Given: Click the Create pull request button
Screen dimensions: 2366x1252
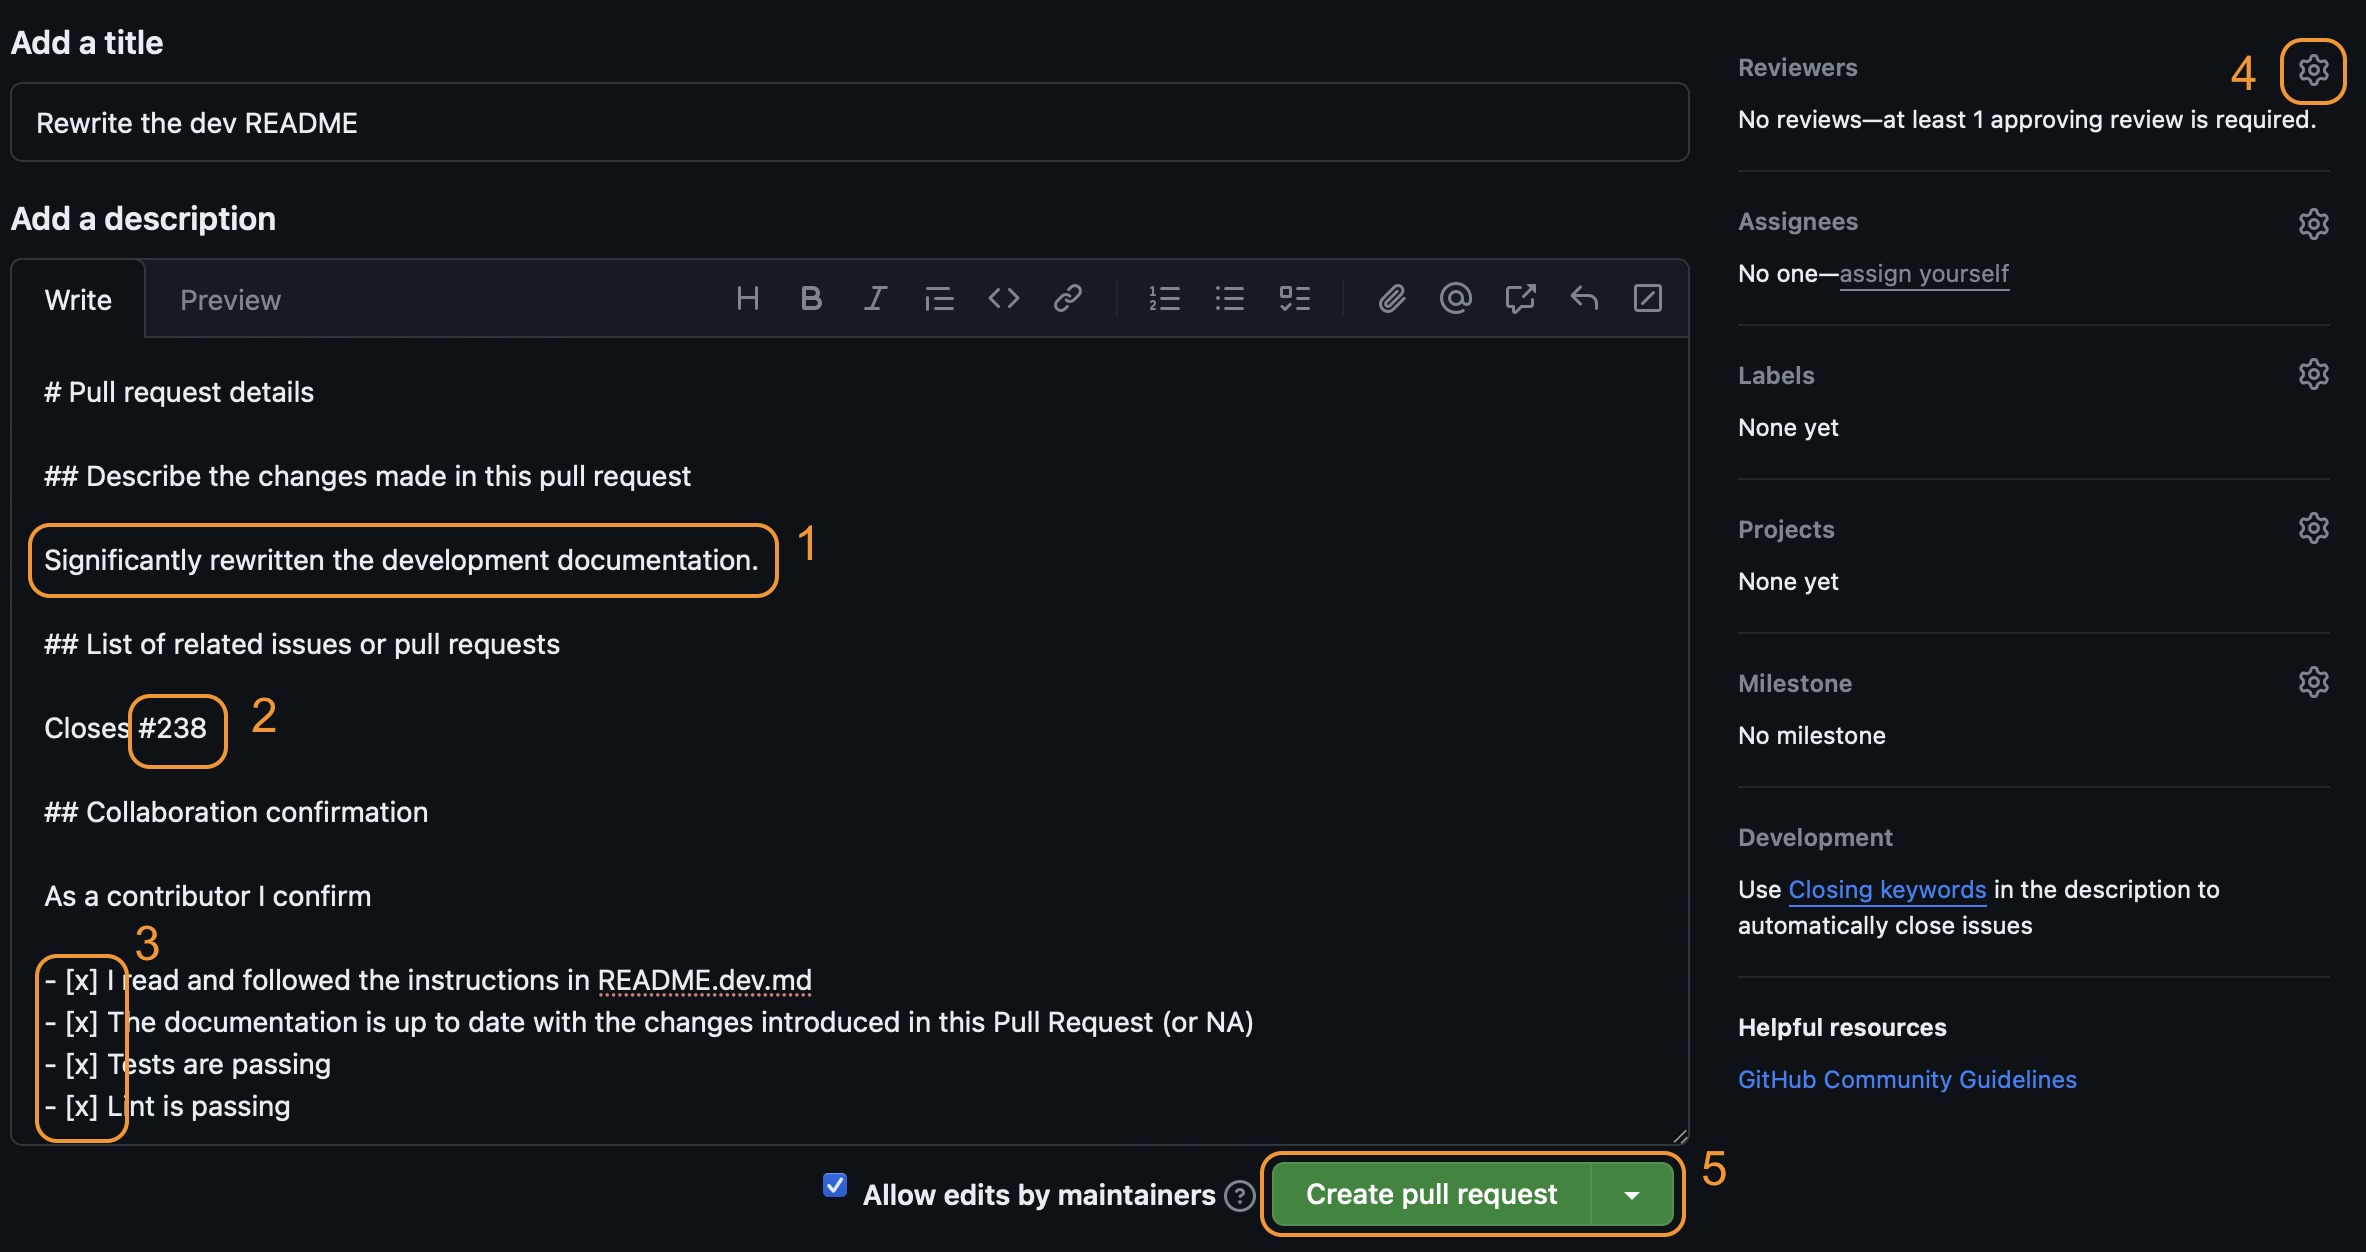Looking at the screenshot, I should [1428, 1194].
